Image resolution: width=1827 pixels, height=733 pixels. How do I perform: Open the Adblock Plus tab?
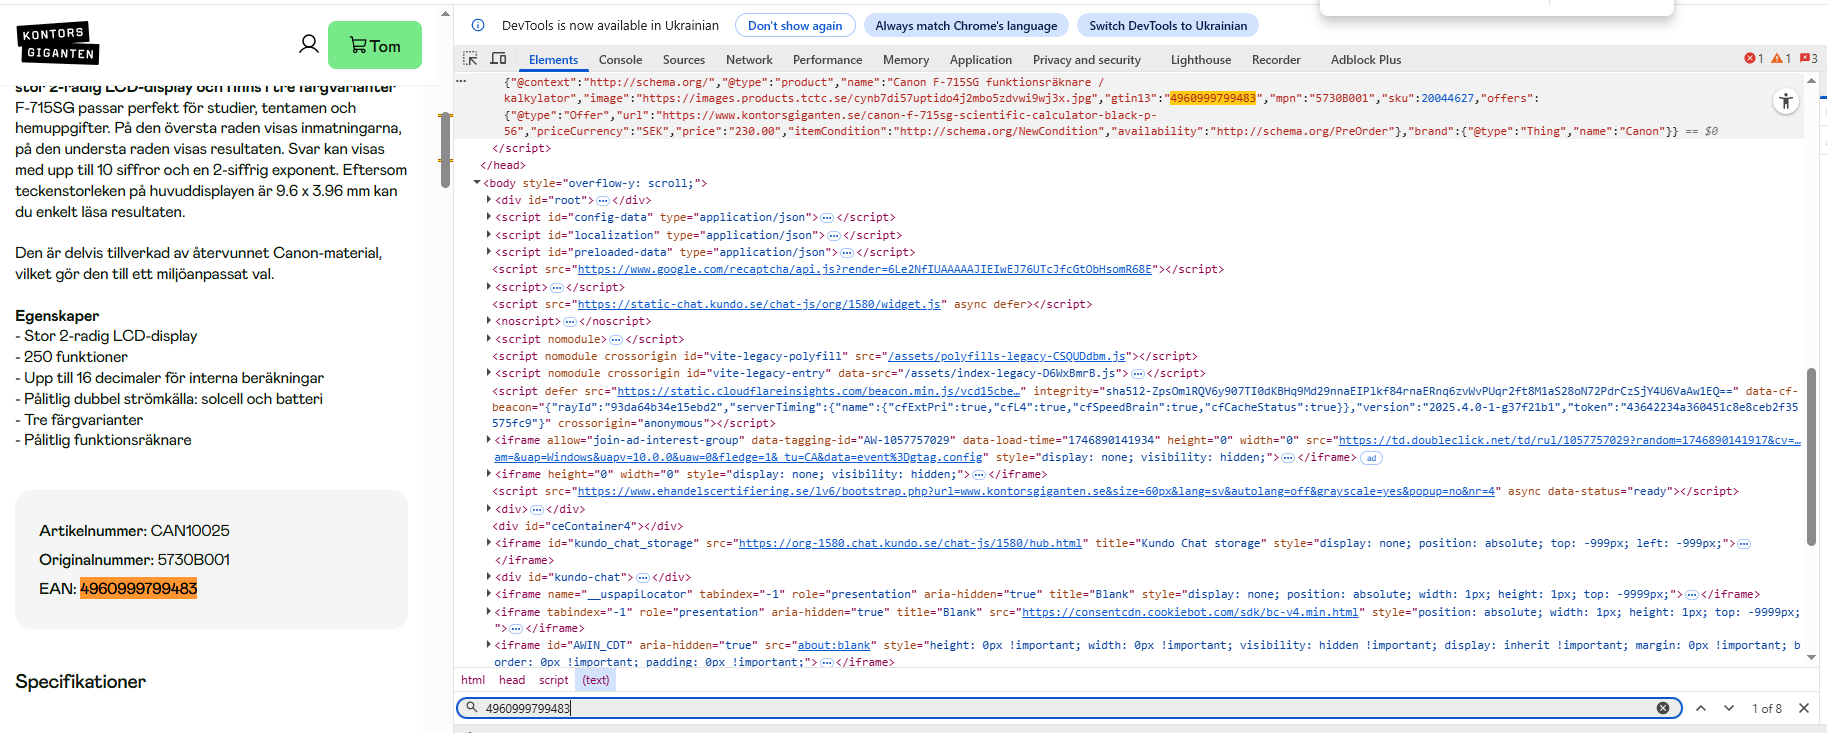click(x=1366, y=60)
